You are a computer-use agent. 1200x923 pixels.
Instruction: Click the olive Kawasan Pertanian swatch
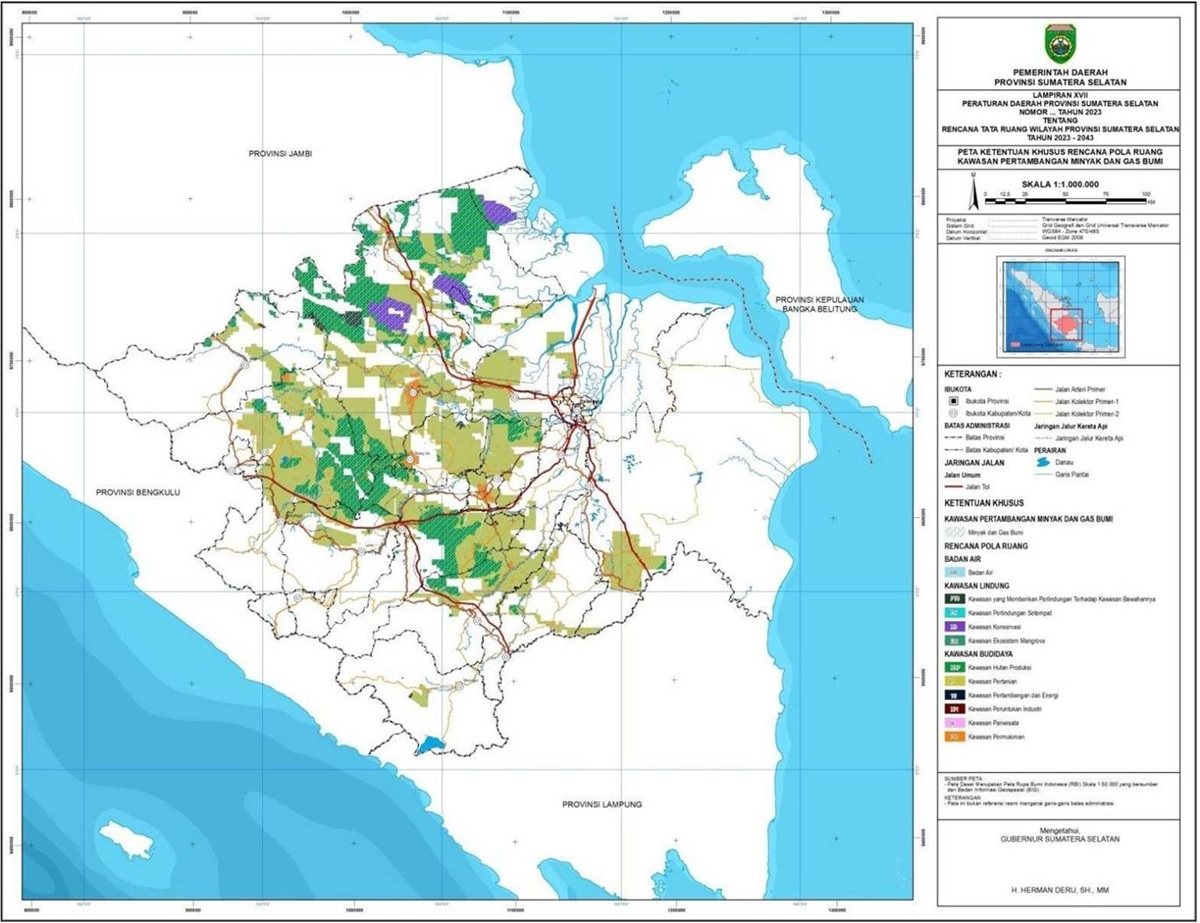click(956, 679)
